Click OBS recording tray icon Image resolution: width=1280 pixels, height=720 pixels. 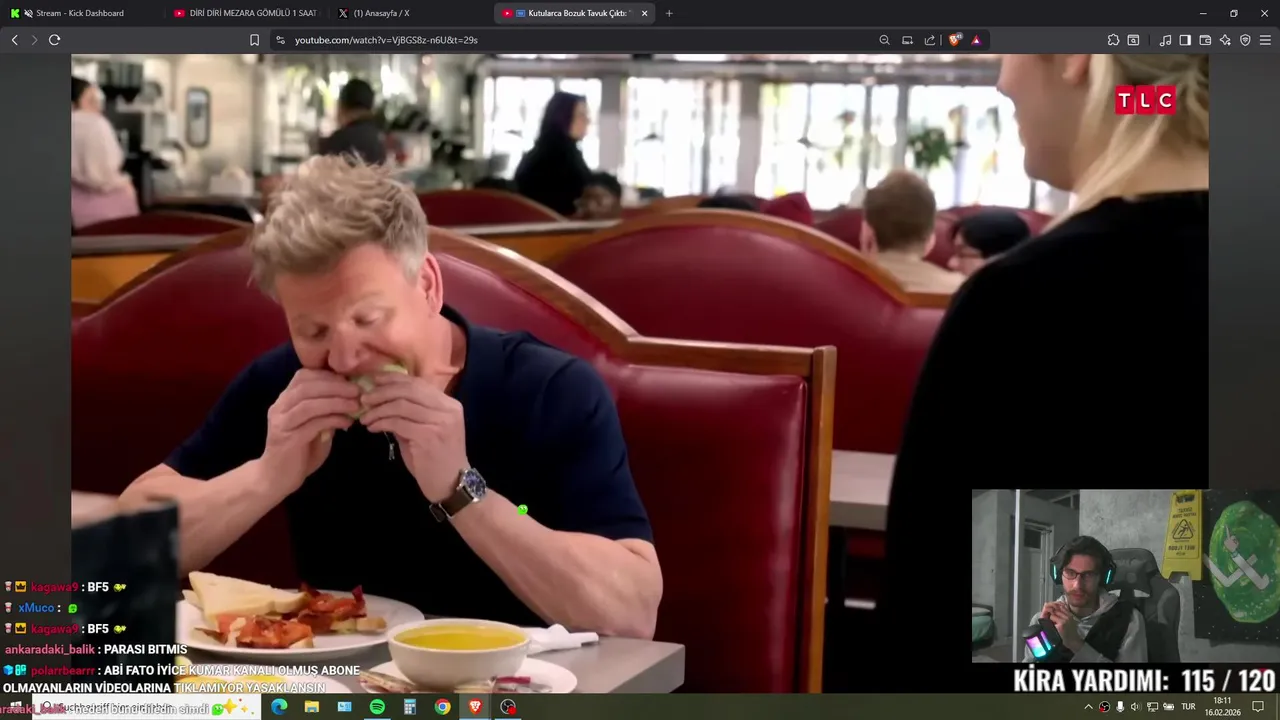[1104, 707]
